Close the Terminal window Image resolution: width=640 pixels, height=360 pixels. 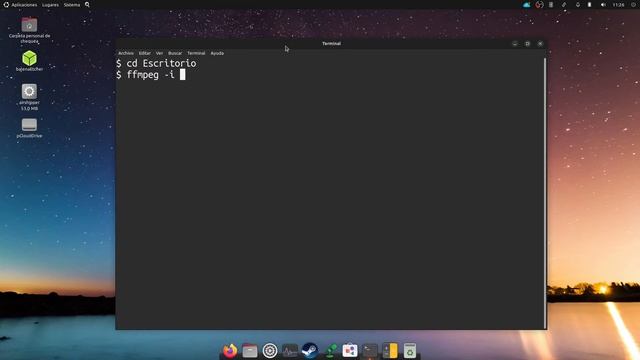click(x=540, y=44)
